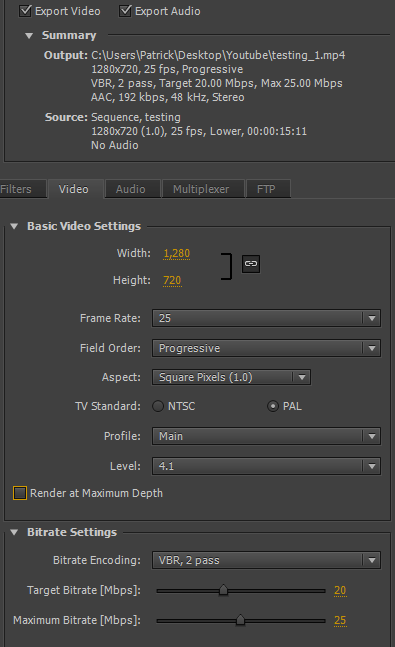Click the Target Bitrate slider handle
Image resolution: width=395 pixels, height=647 pixels.
(223, 590)
